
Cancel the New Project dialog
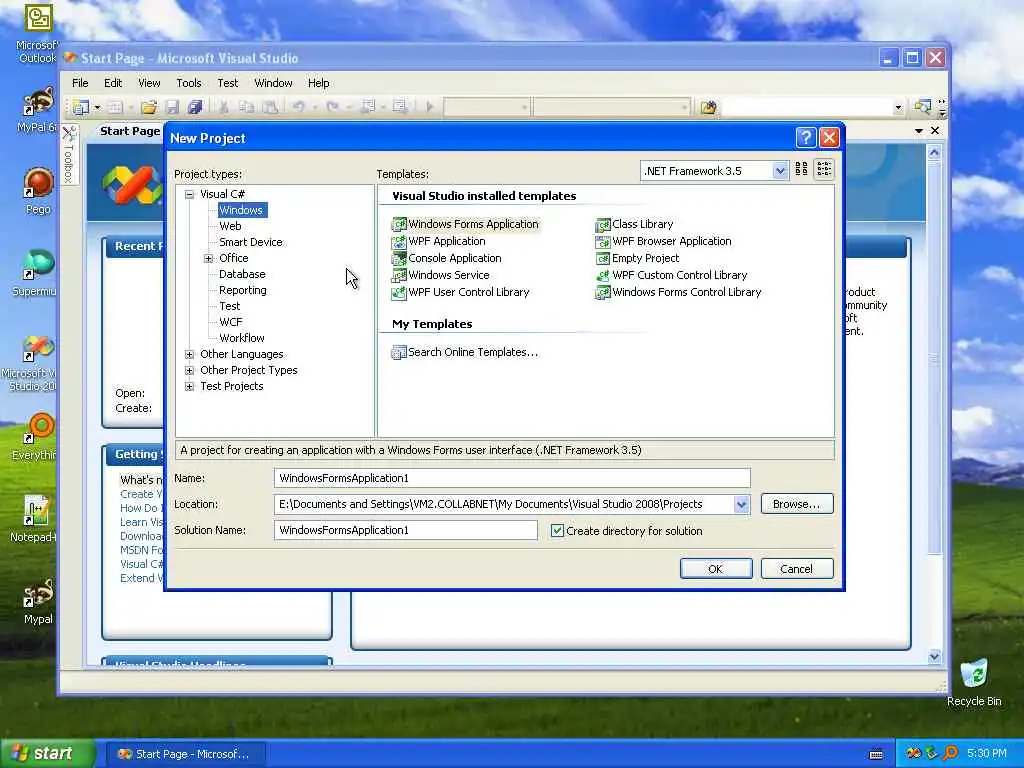[797, 569]
